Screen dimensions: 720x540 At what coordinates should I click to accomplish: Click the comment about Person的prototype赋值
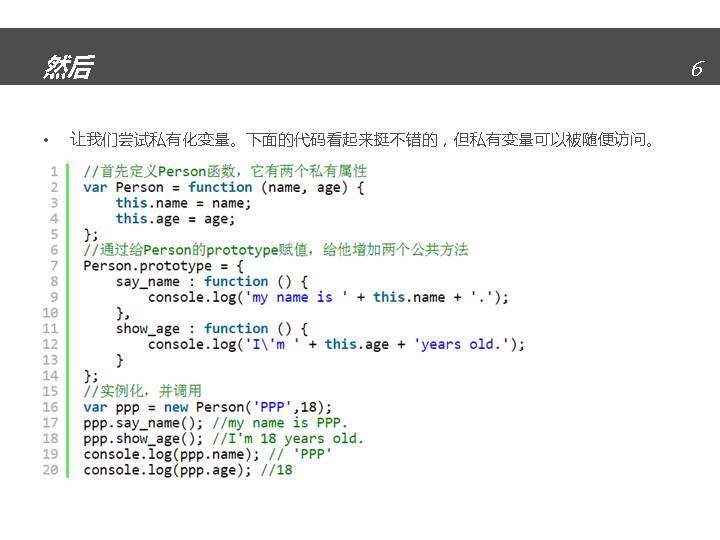(x=275, y=250)
